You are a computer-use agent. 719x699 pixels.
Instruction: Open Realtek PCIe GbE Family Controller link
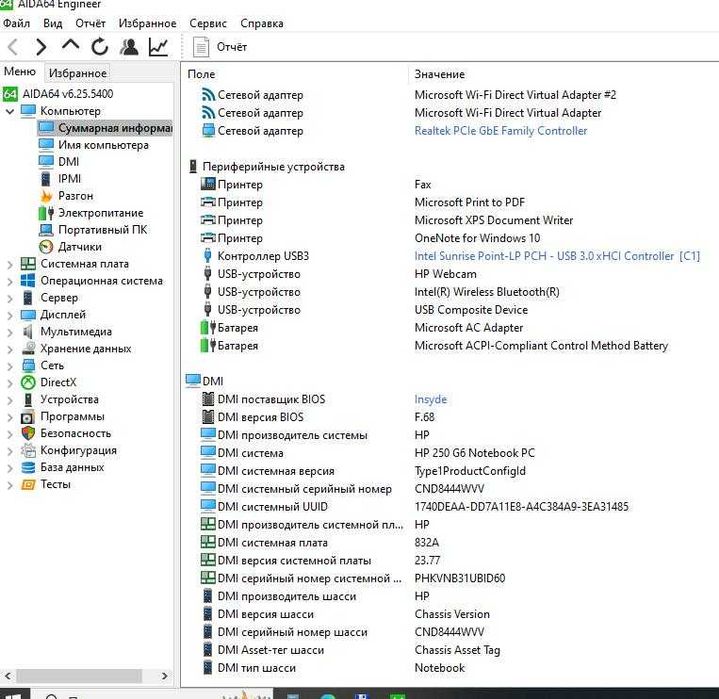click(x=501, y=131)
